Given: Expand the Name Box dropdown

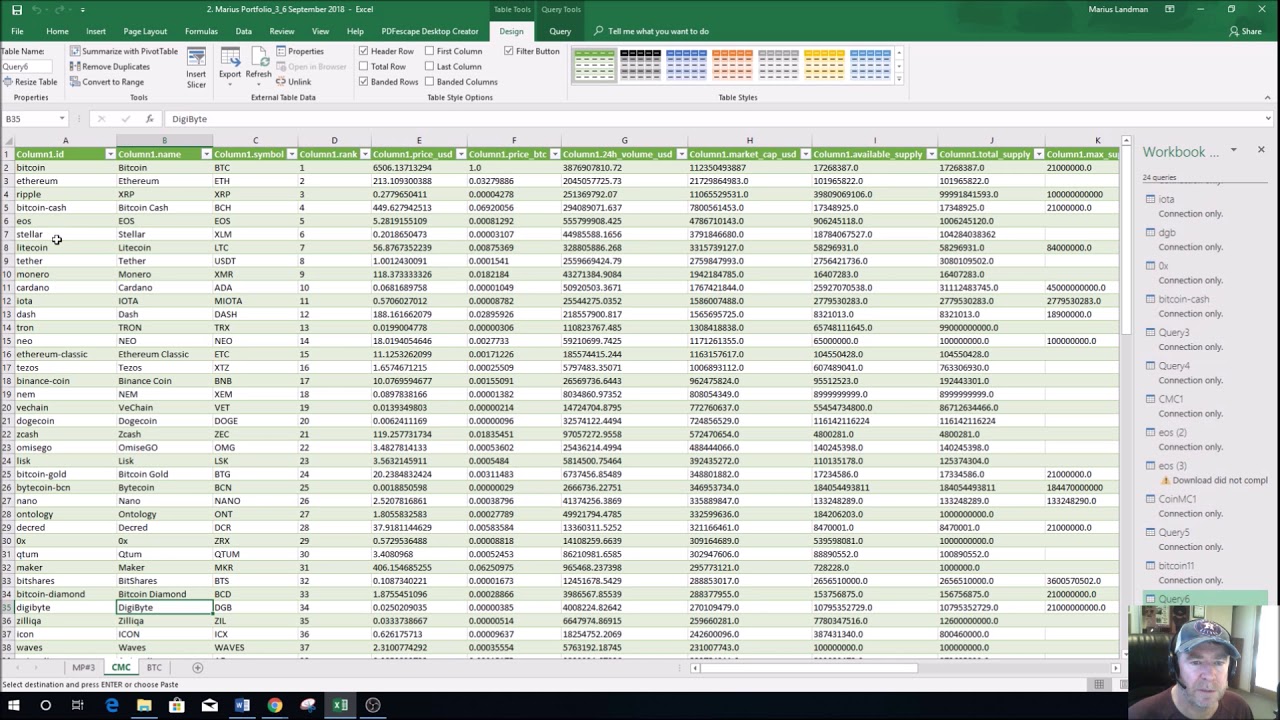Looking at the screenshot, I should 62,119.
